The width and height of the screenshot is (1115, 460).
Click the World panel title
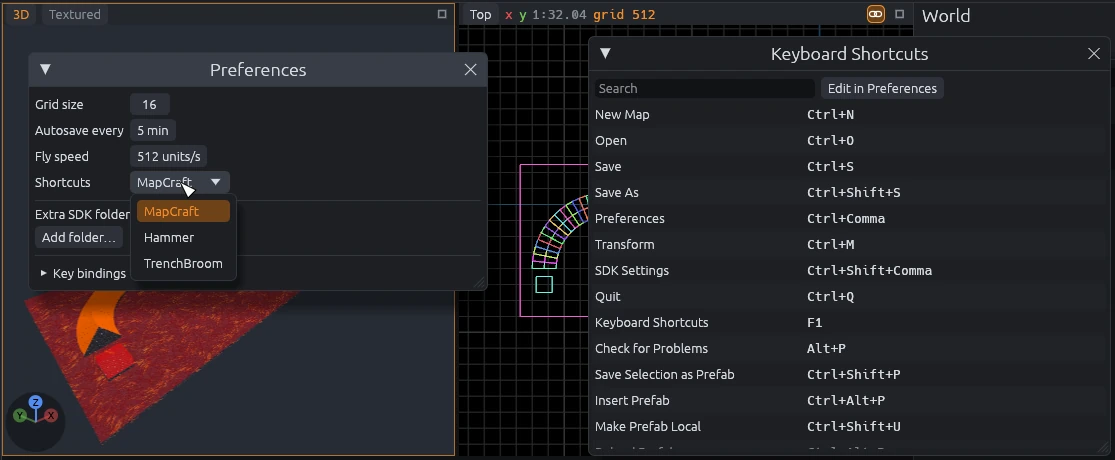pos(946,16)
